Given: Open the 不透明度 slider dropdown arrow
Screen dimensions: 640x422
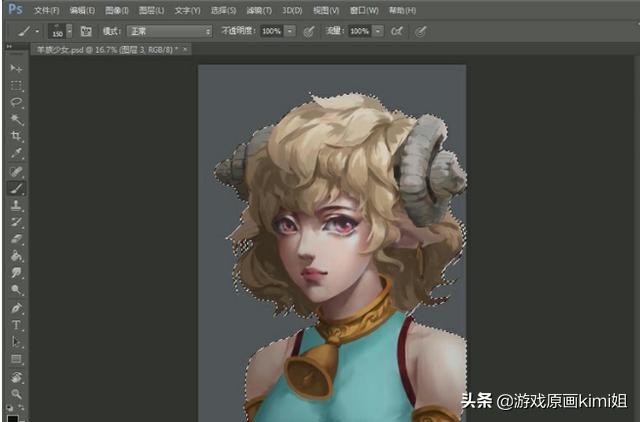Looking at the screenshot, I should 290,31.
